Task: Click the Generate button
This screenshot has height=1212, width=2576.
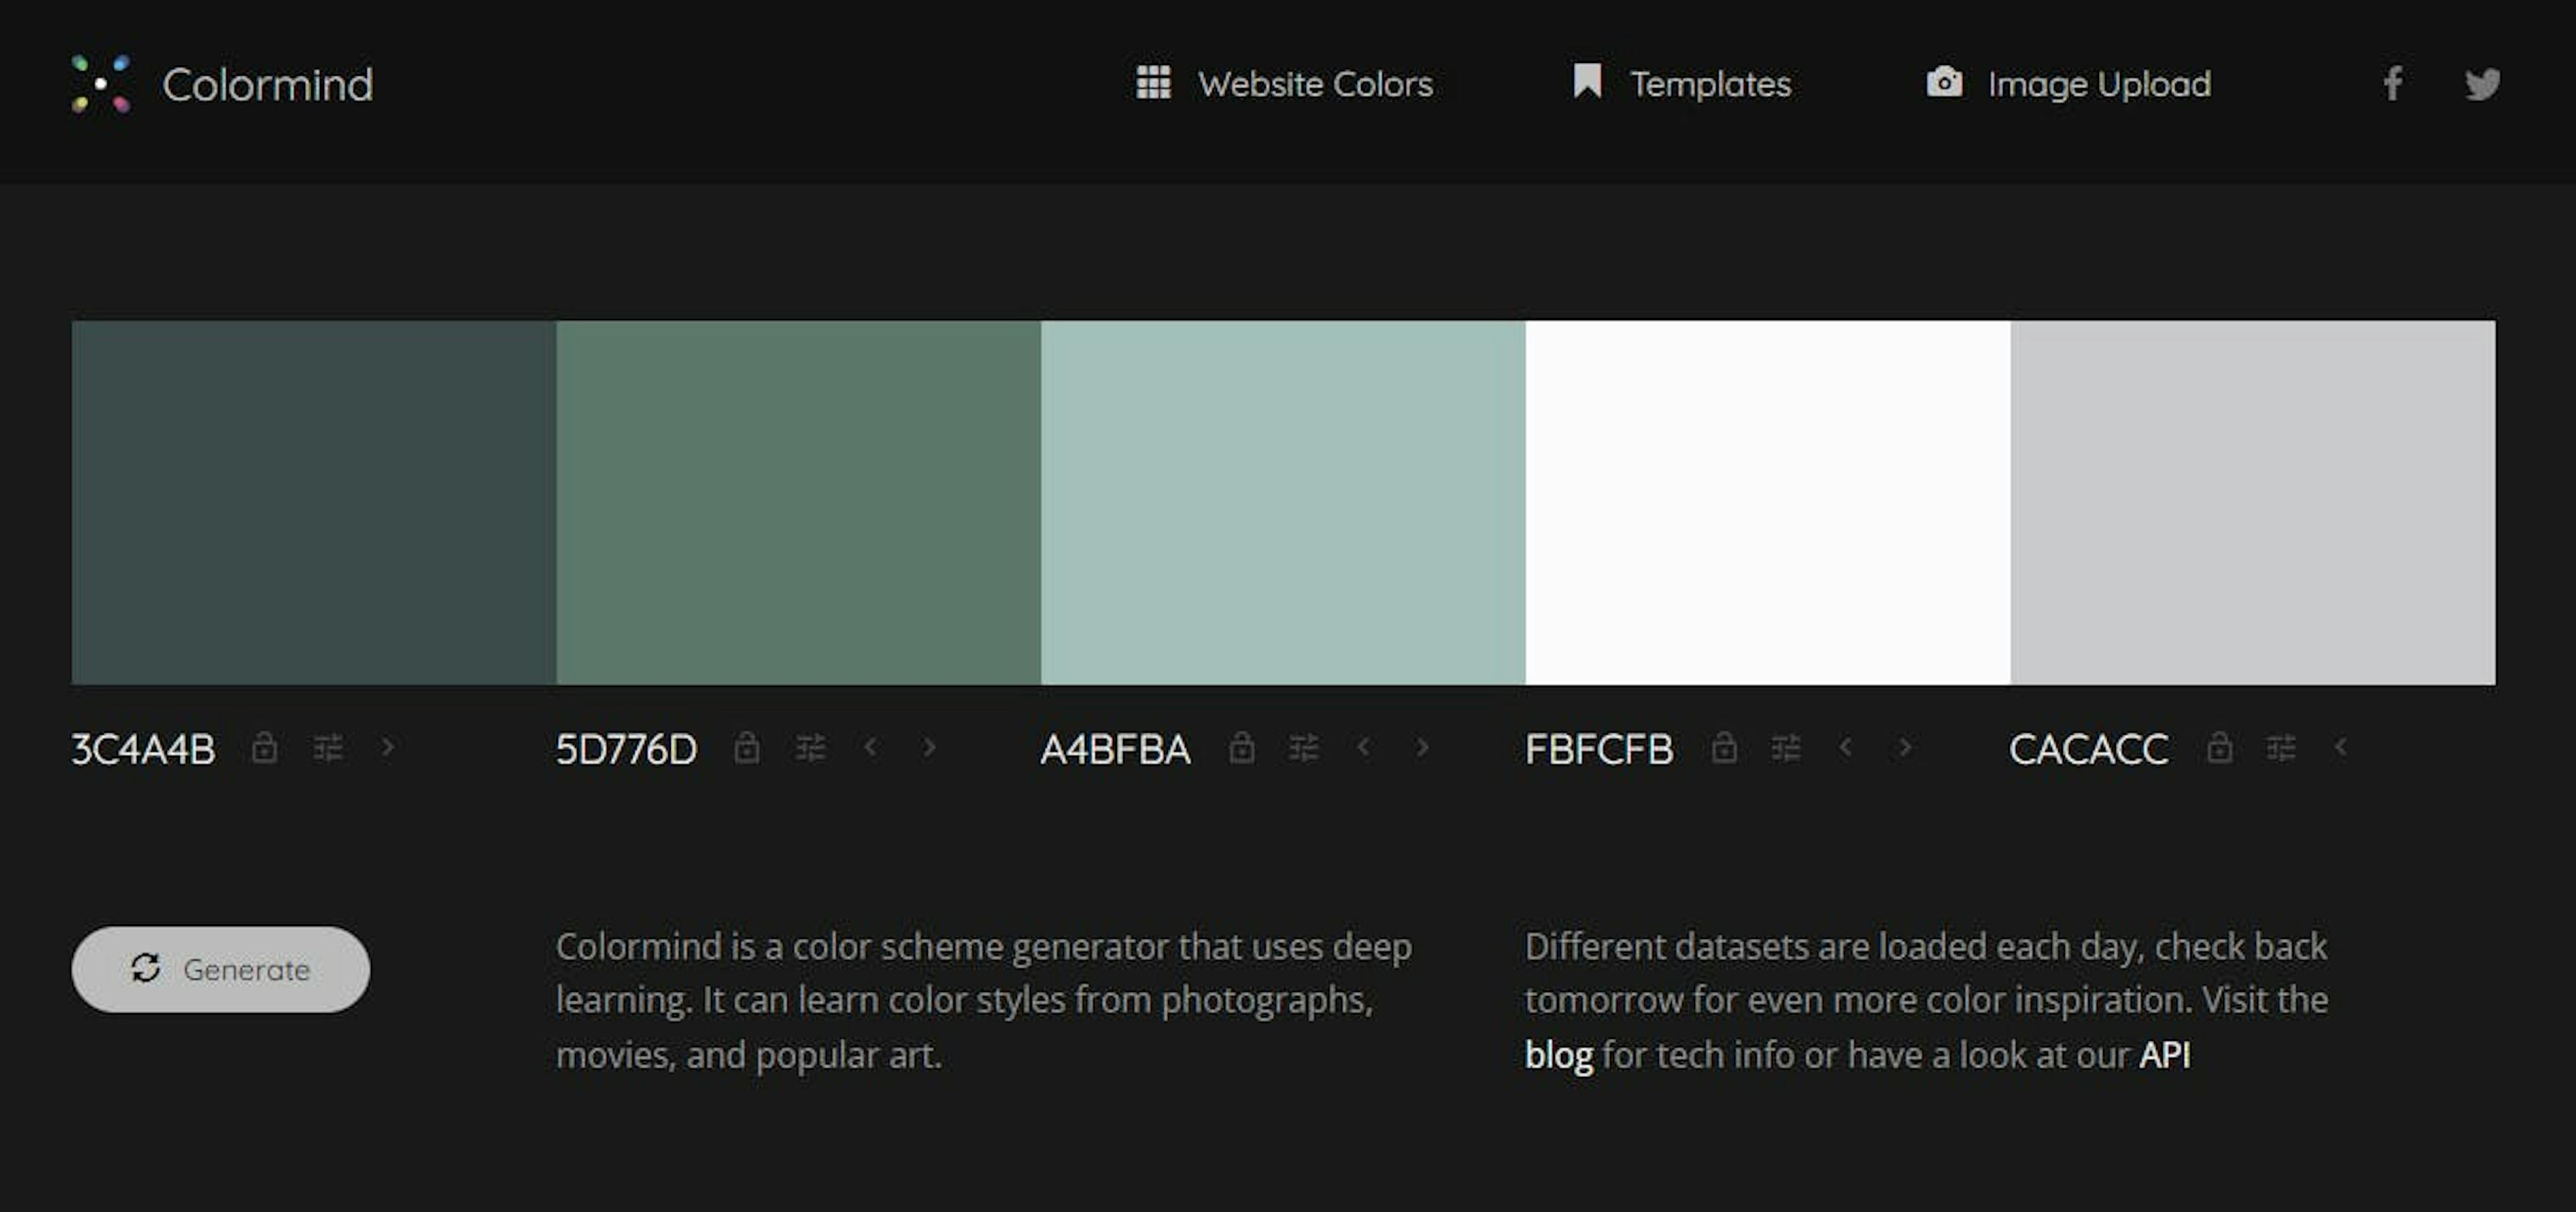Action: click(221, 969)
